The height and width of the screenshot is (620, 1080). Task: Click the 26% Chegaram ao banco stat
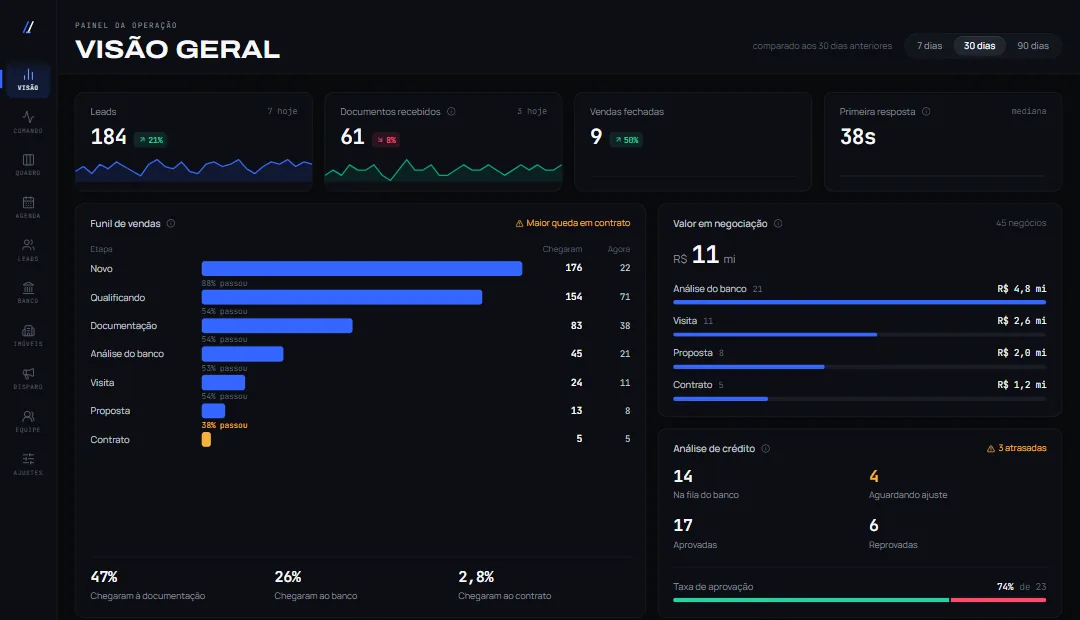point(315,585)
